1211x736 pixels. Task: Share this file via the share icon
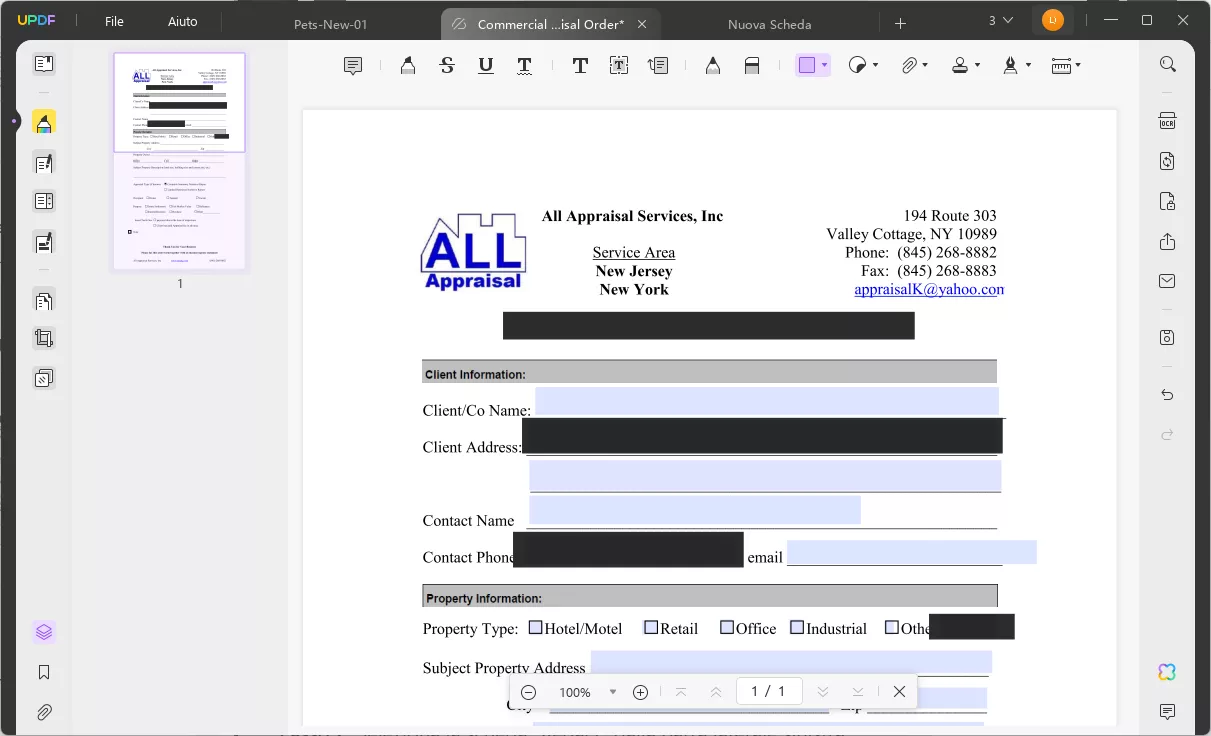[1167, 242]
